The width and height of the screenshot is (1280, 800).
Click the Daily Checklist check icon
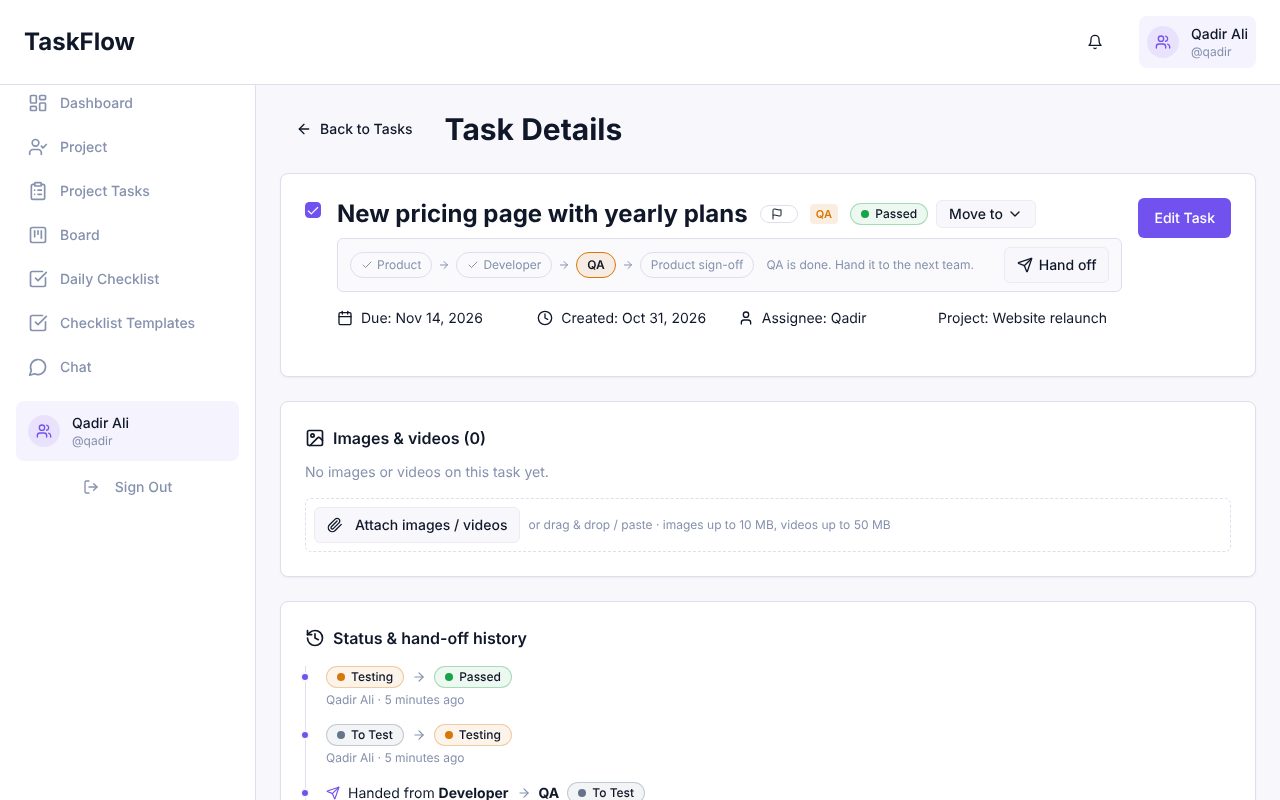click(38, 279)
